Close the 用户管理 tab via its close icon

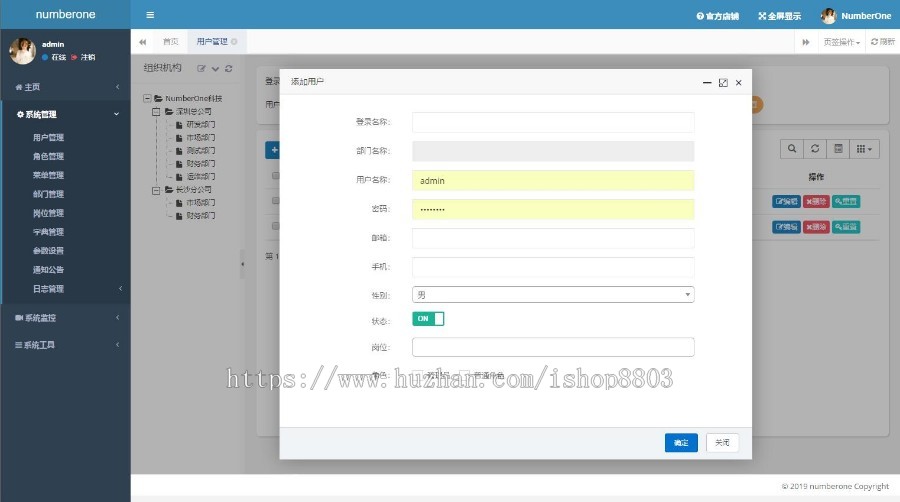[x=234, y=42]
